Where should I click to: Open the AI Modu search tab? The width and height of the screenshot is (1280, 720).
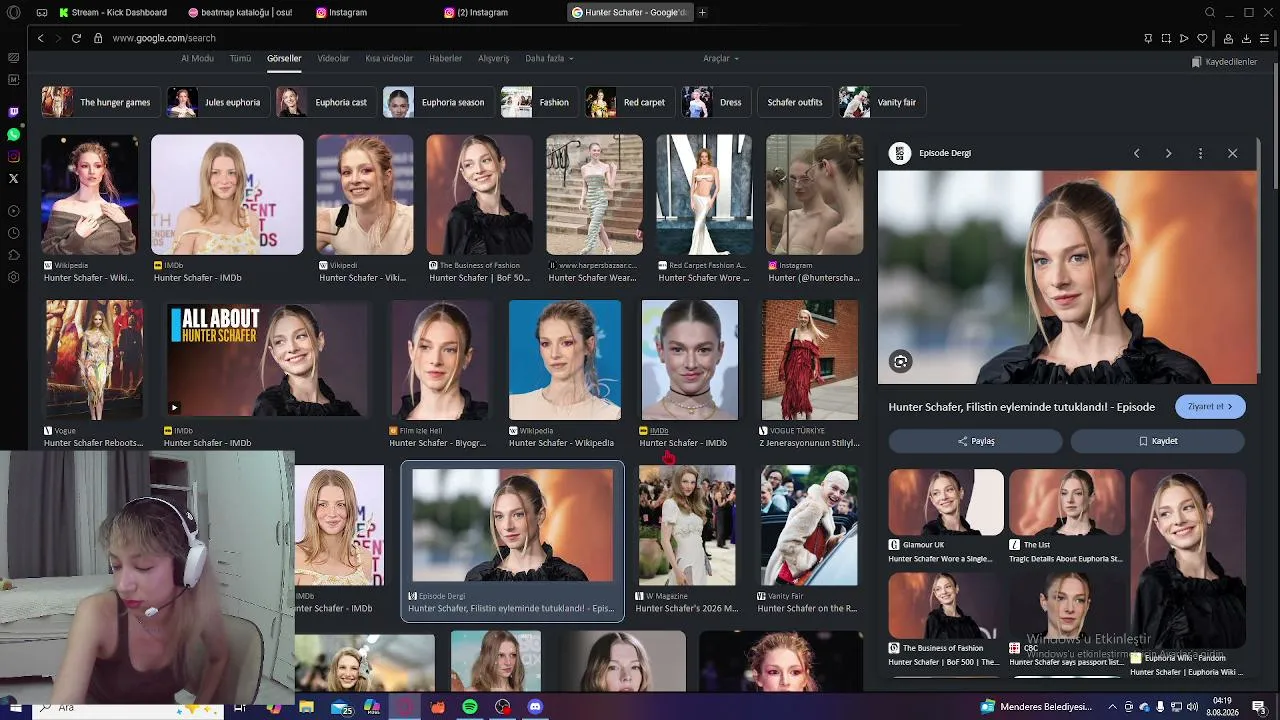pyautogui.click(x=197, y=59)
